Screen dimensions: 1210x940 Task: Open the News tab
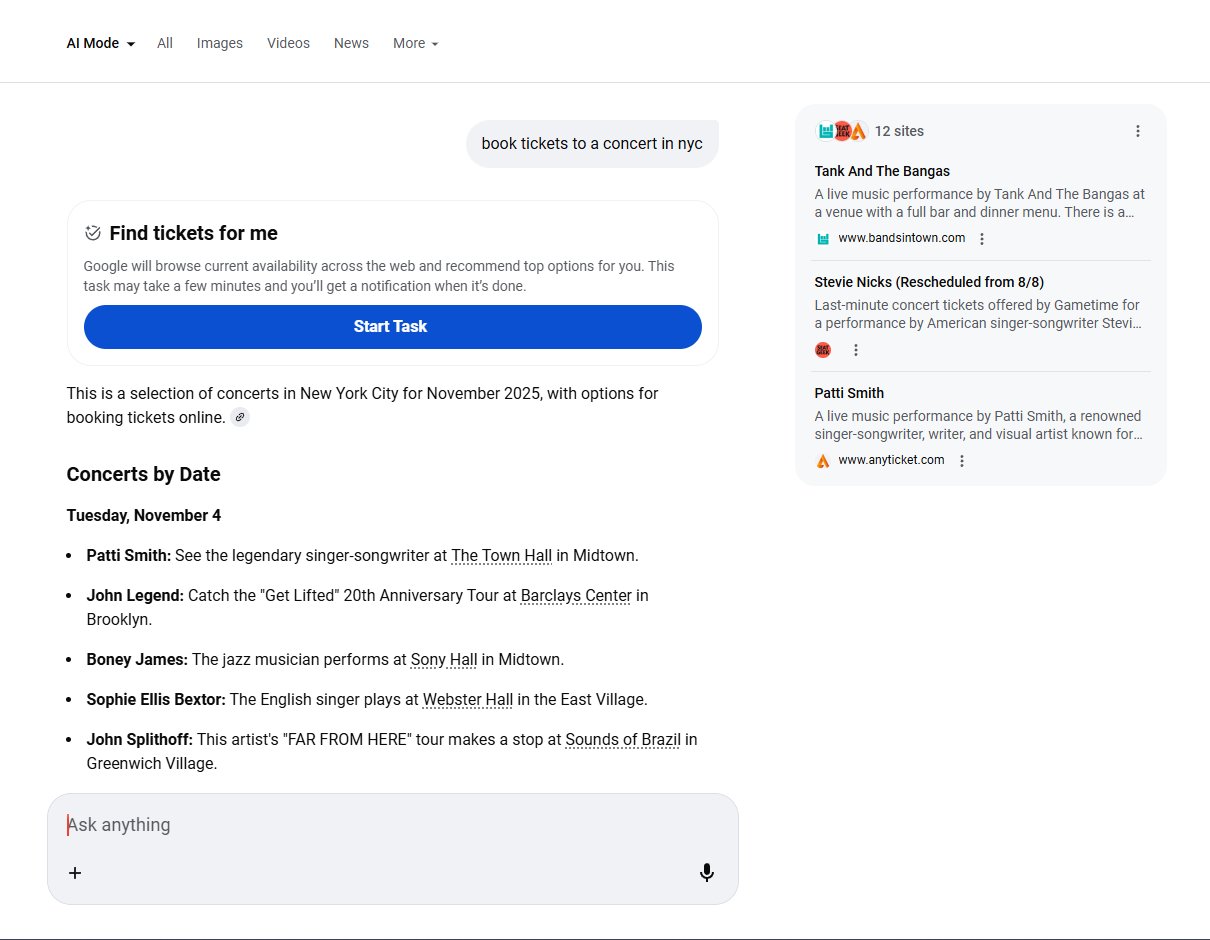(351, 43)
